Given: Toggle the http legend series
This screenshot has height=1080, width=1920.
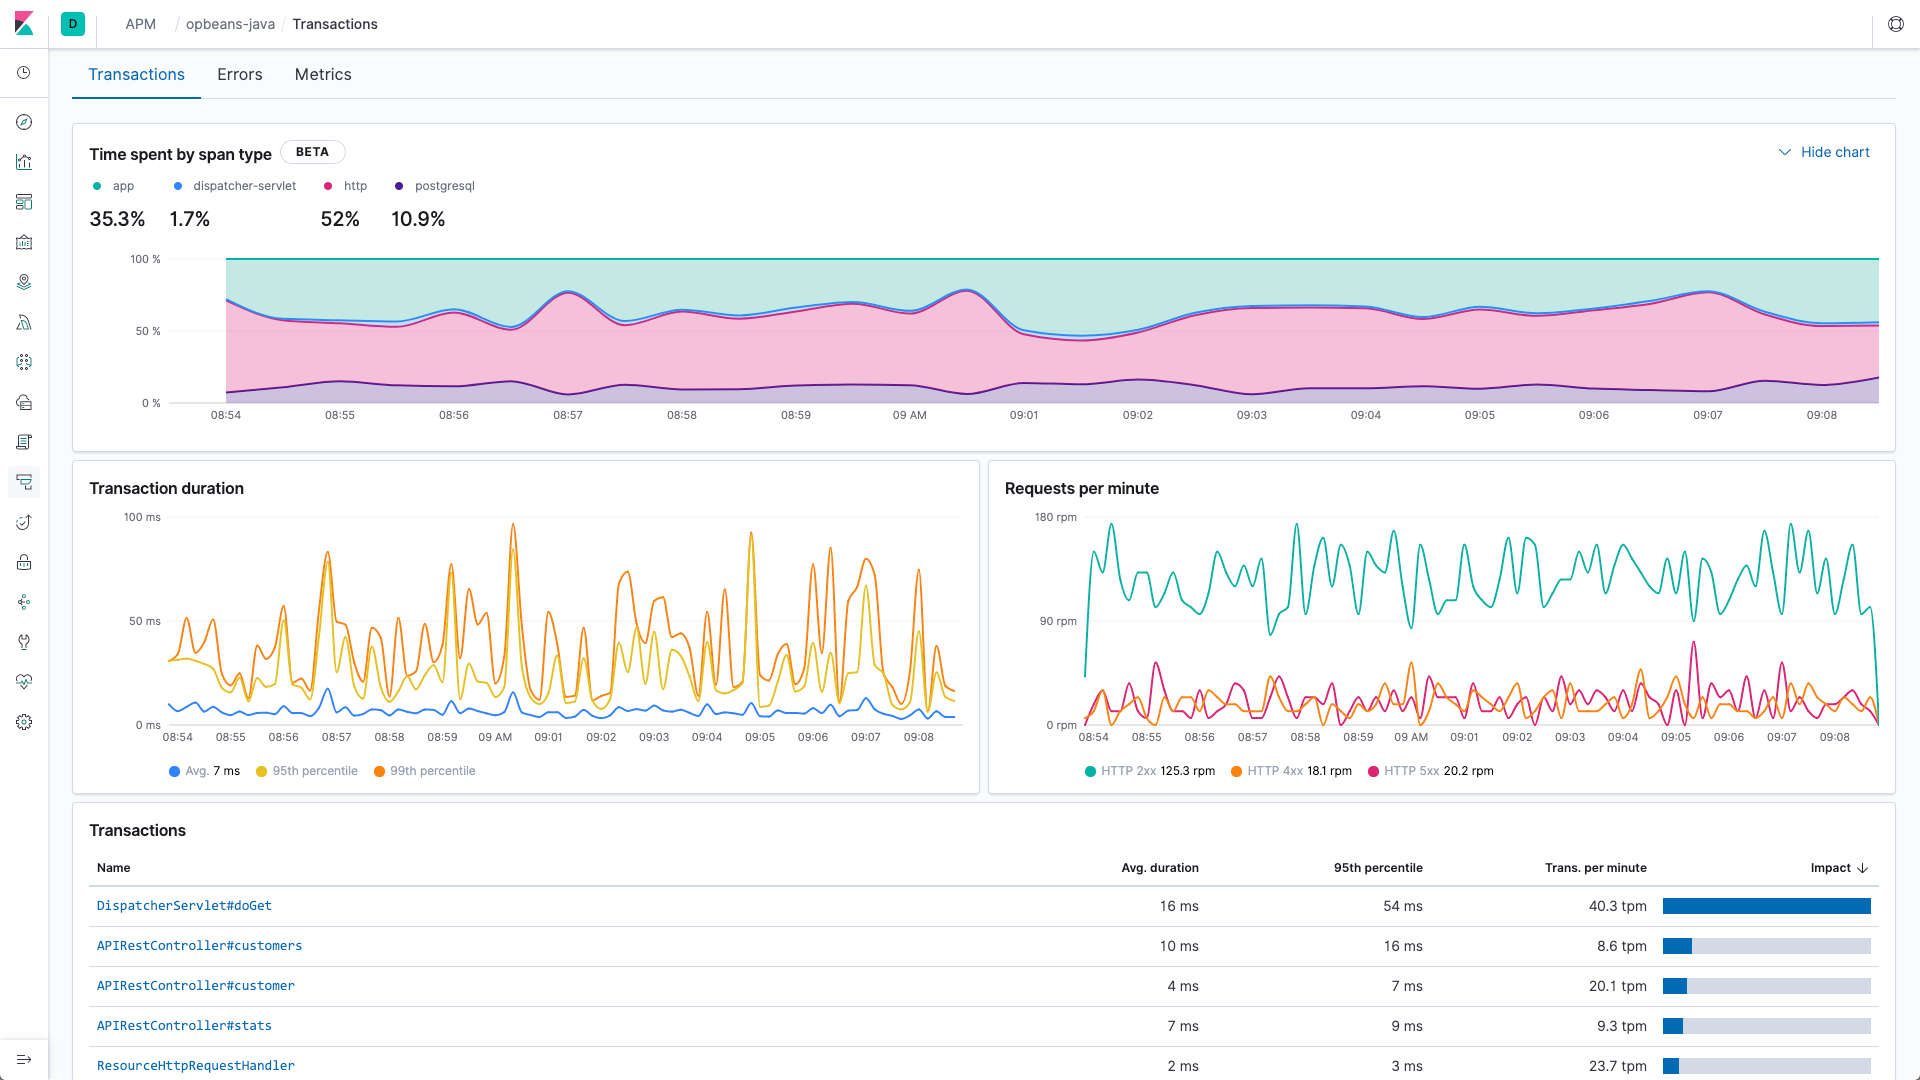Looking at the screenshot, I should 345,186.
